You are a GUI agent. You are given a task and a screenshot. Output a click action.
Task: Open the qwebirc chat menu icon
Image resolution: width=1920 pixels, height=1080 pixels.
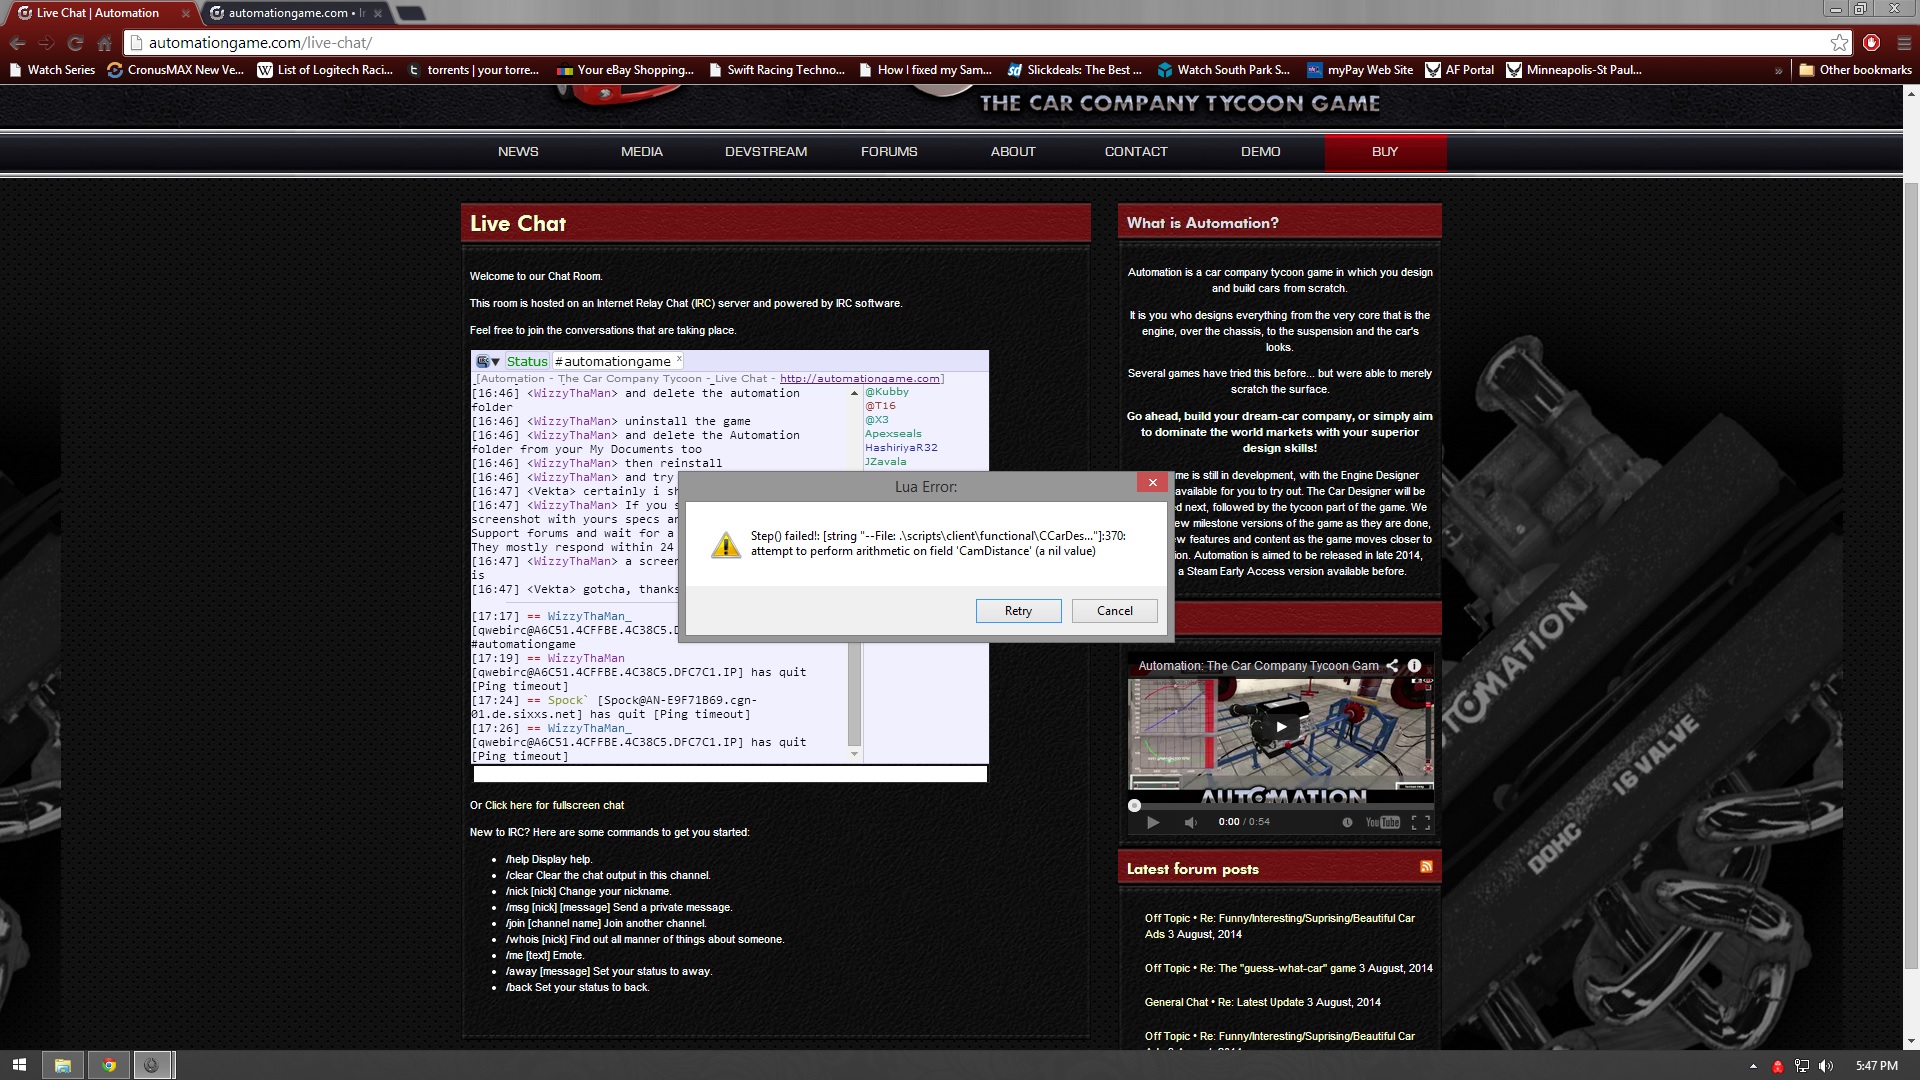[487, 361]
